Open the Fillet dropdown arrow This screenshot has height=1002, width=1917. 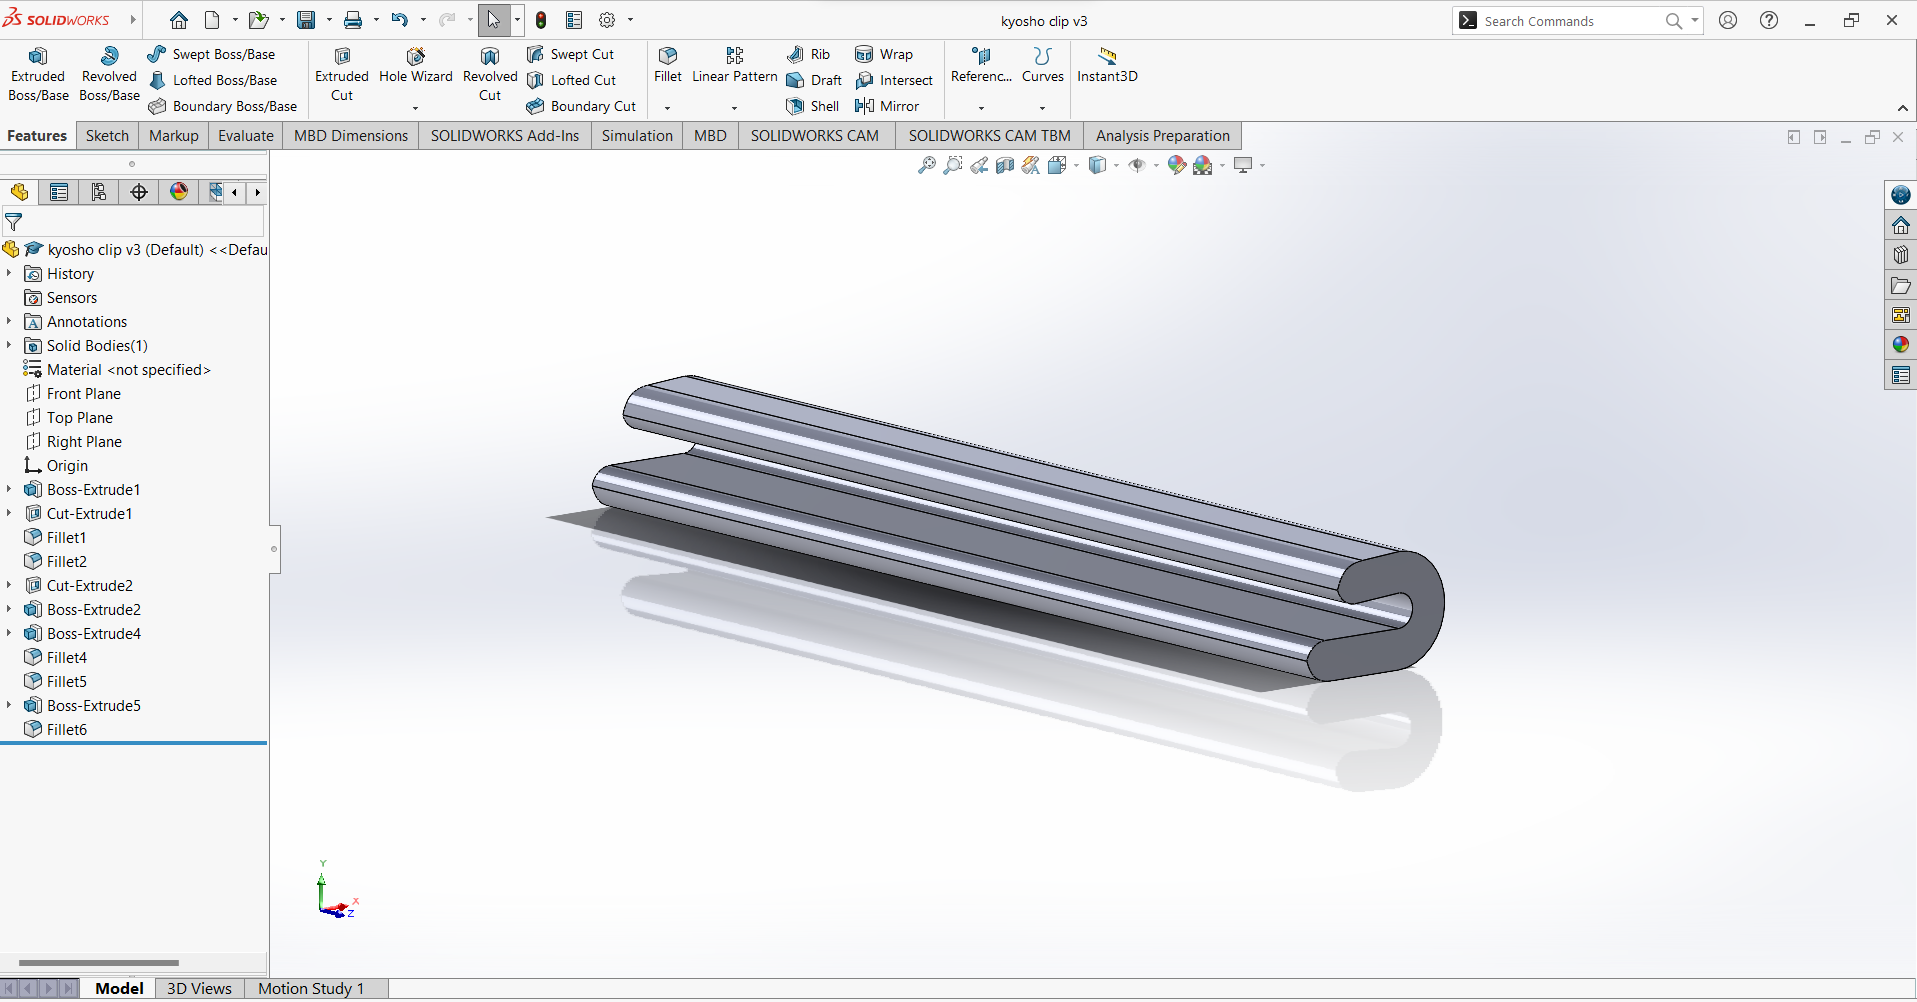[667, 108]
